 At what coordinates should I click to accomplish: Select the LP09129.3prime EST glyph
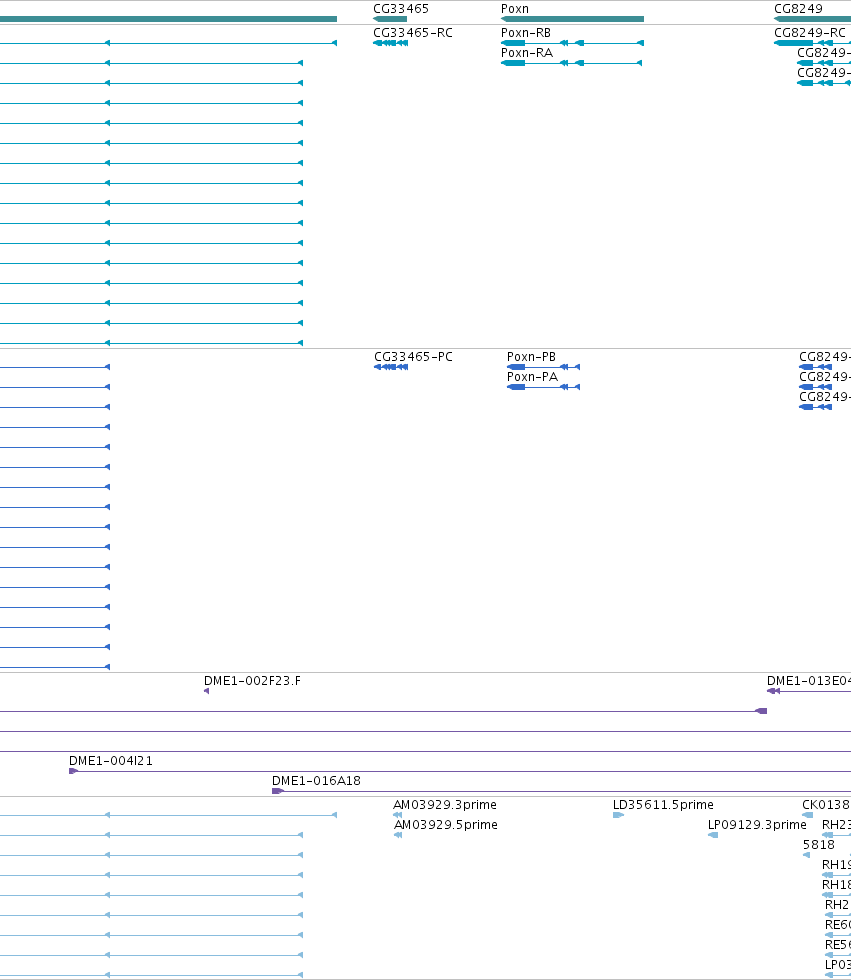tap(713, 835)
